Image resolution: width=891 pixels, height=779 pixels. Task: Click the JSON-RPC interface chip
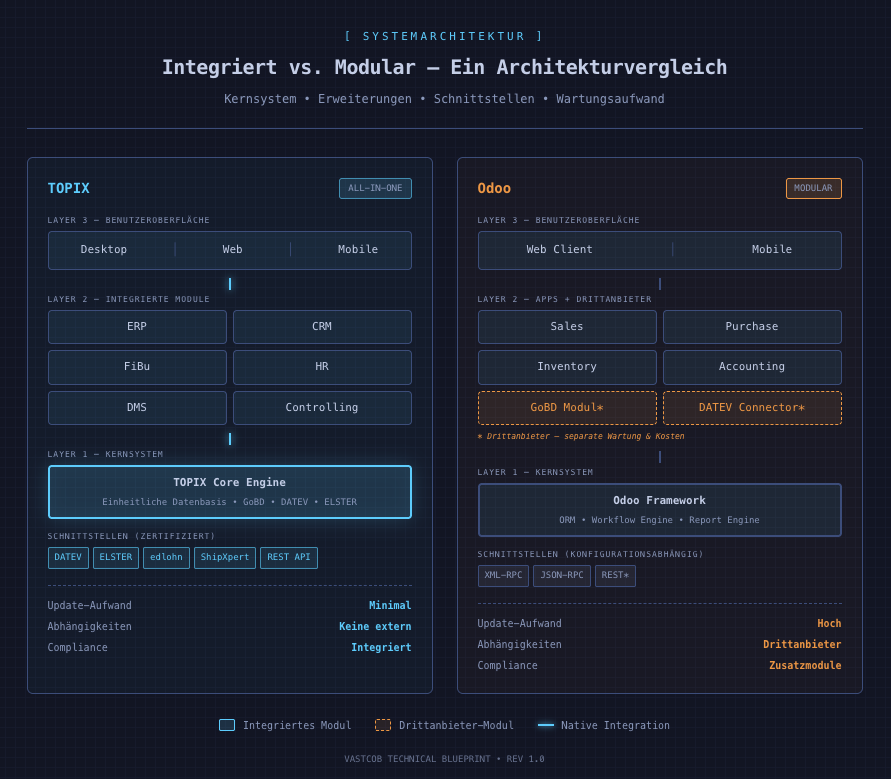[x=561, y=575]
